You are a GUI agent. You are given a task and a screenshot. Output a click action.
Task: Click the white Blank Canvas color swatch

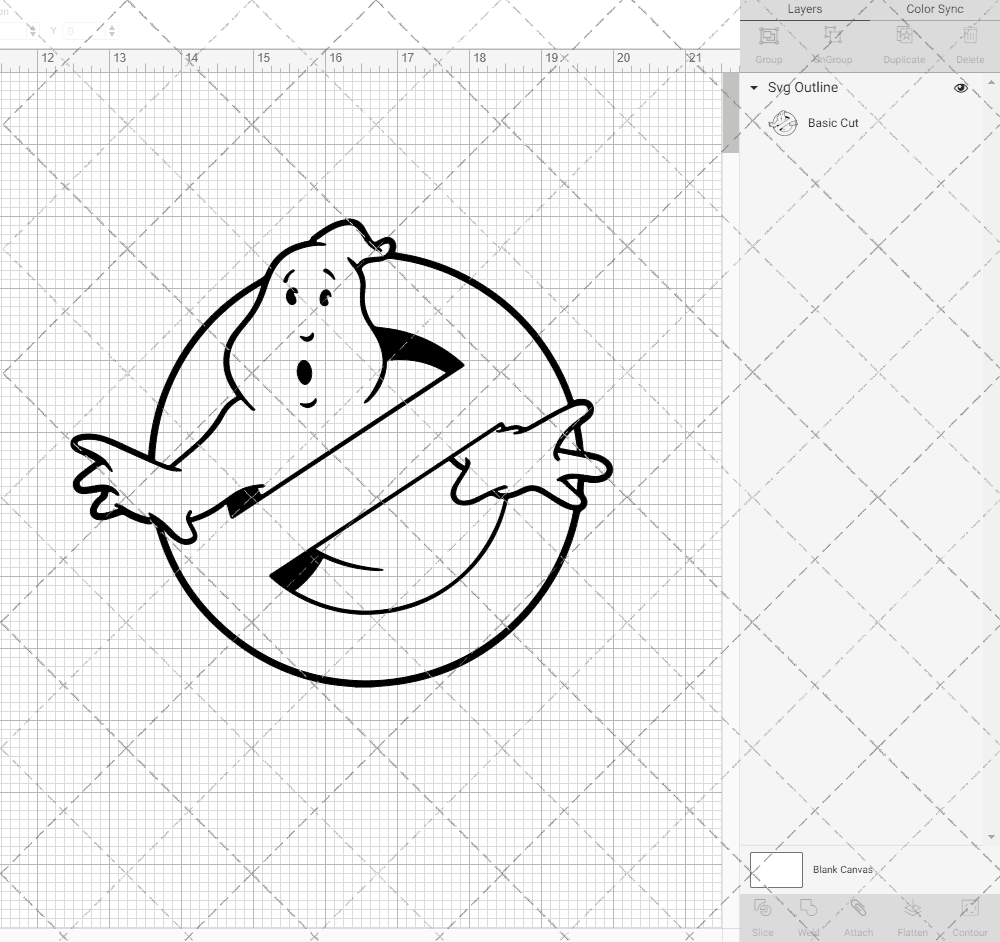coord(775,869)
